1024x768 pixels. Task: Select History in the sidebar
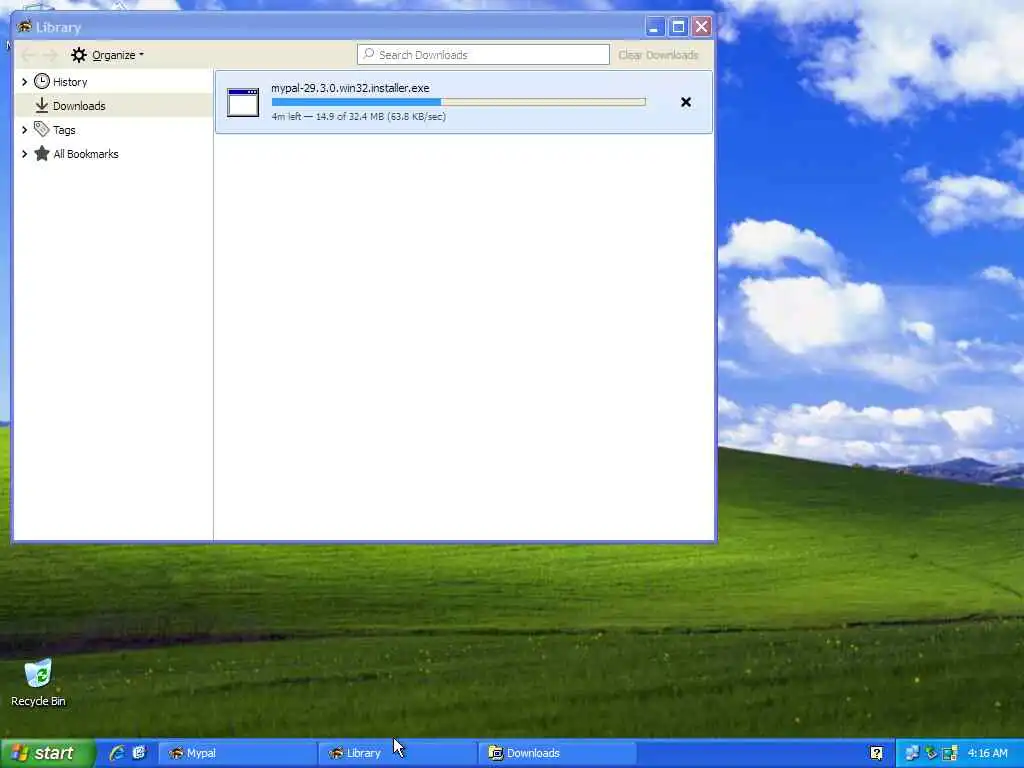70,82
